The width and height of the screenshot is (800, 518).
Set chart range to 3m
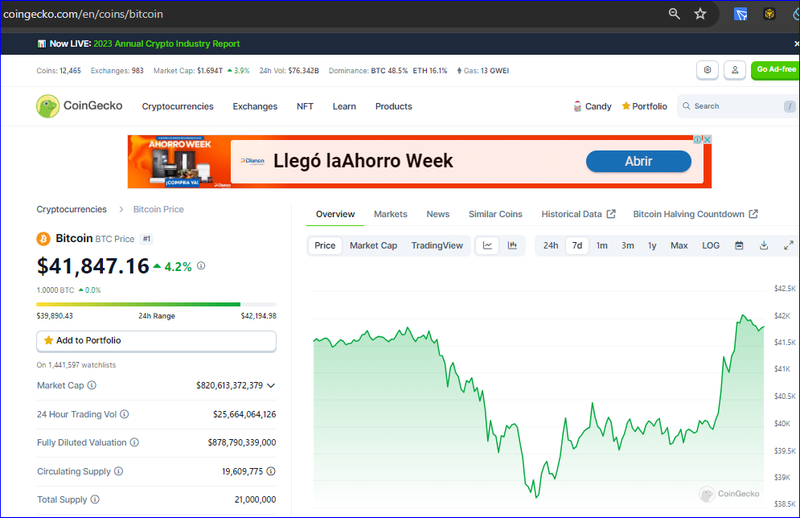[628, 245]
